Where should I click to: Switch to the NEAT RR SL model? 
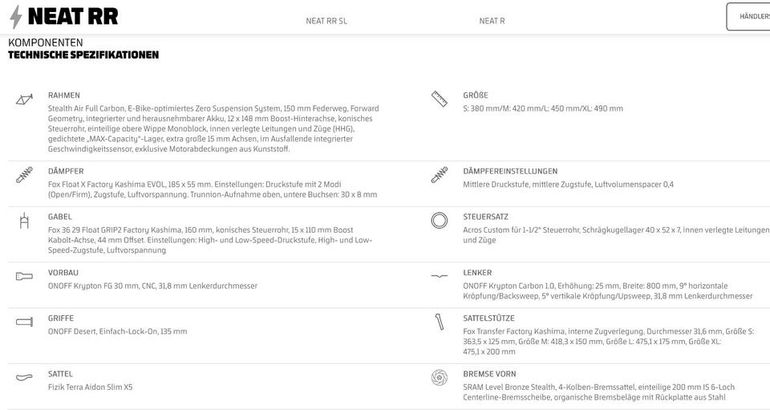coord(327,21)
